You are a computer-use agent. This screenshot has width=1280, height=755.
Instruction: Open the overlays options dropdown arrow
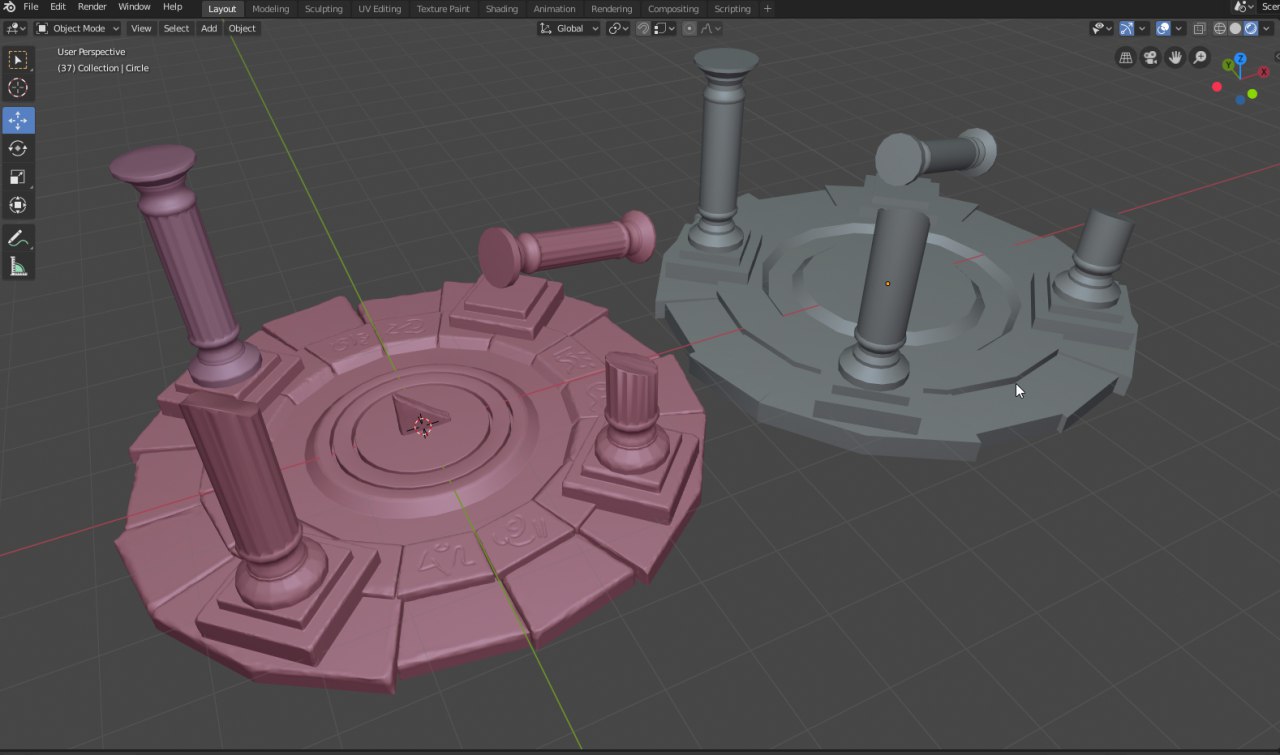pos(1179,28)
